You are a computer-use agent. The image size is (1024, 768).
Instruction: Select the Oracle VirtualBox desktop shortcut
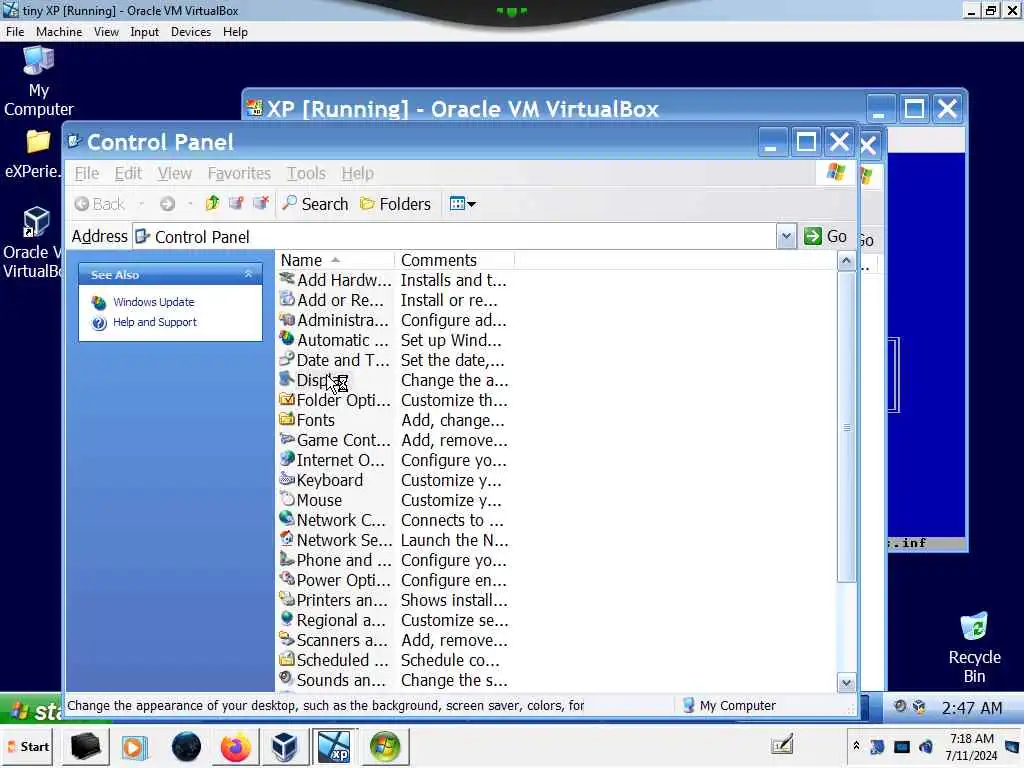click(31, 243)
